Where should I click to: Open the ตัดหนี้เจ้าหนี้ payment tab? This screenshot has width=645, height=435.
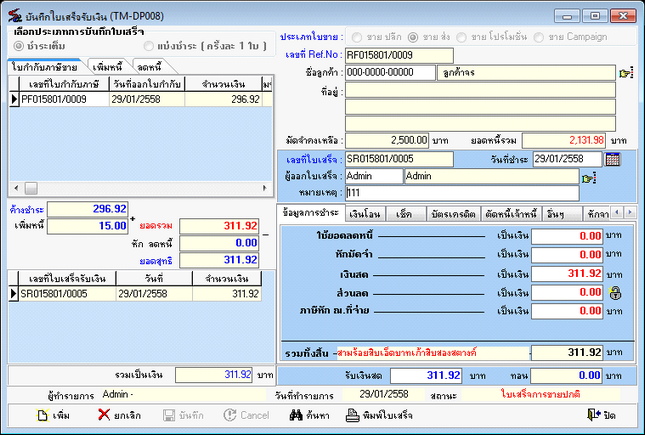coord(511,214)
